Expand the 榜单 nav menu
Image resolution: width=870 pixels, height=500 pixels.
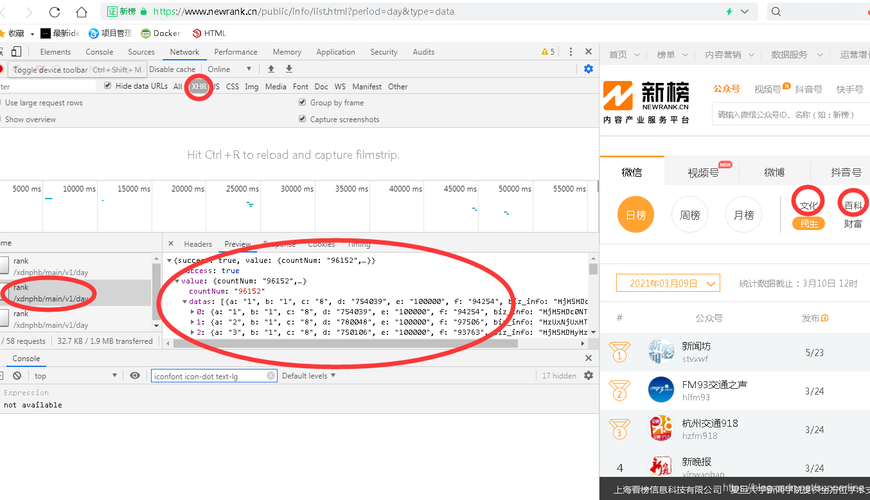[x=672, y=54]
